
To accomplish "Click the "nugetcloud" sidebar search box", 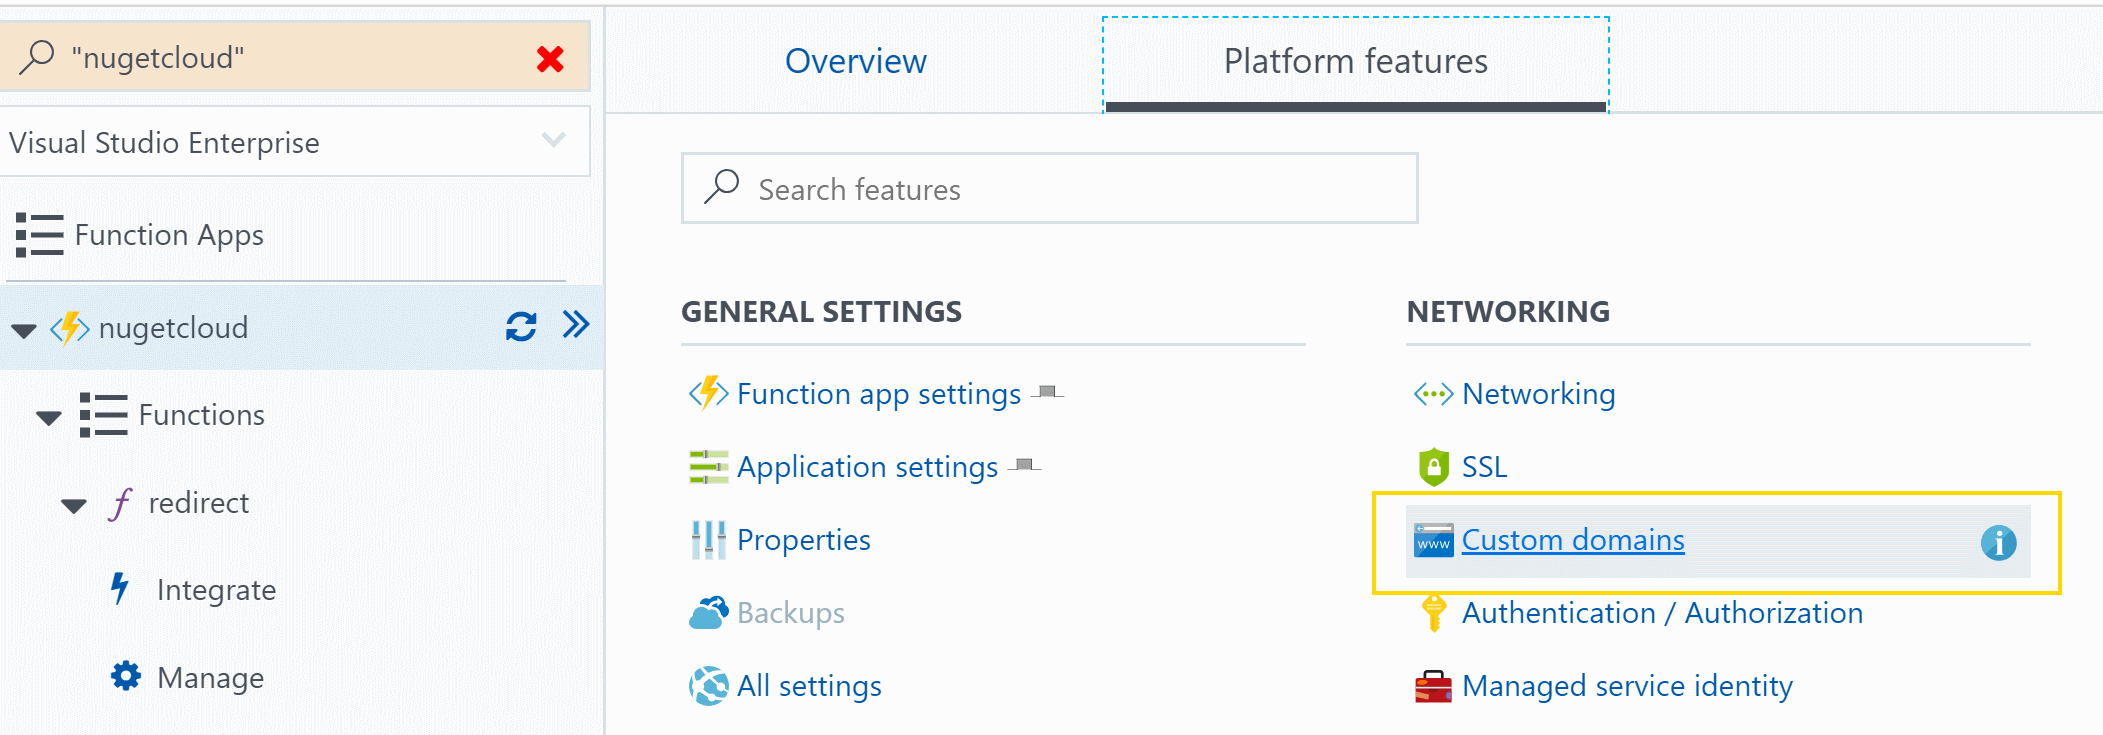I will tap(295, 57).
